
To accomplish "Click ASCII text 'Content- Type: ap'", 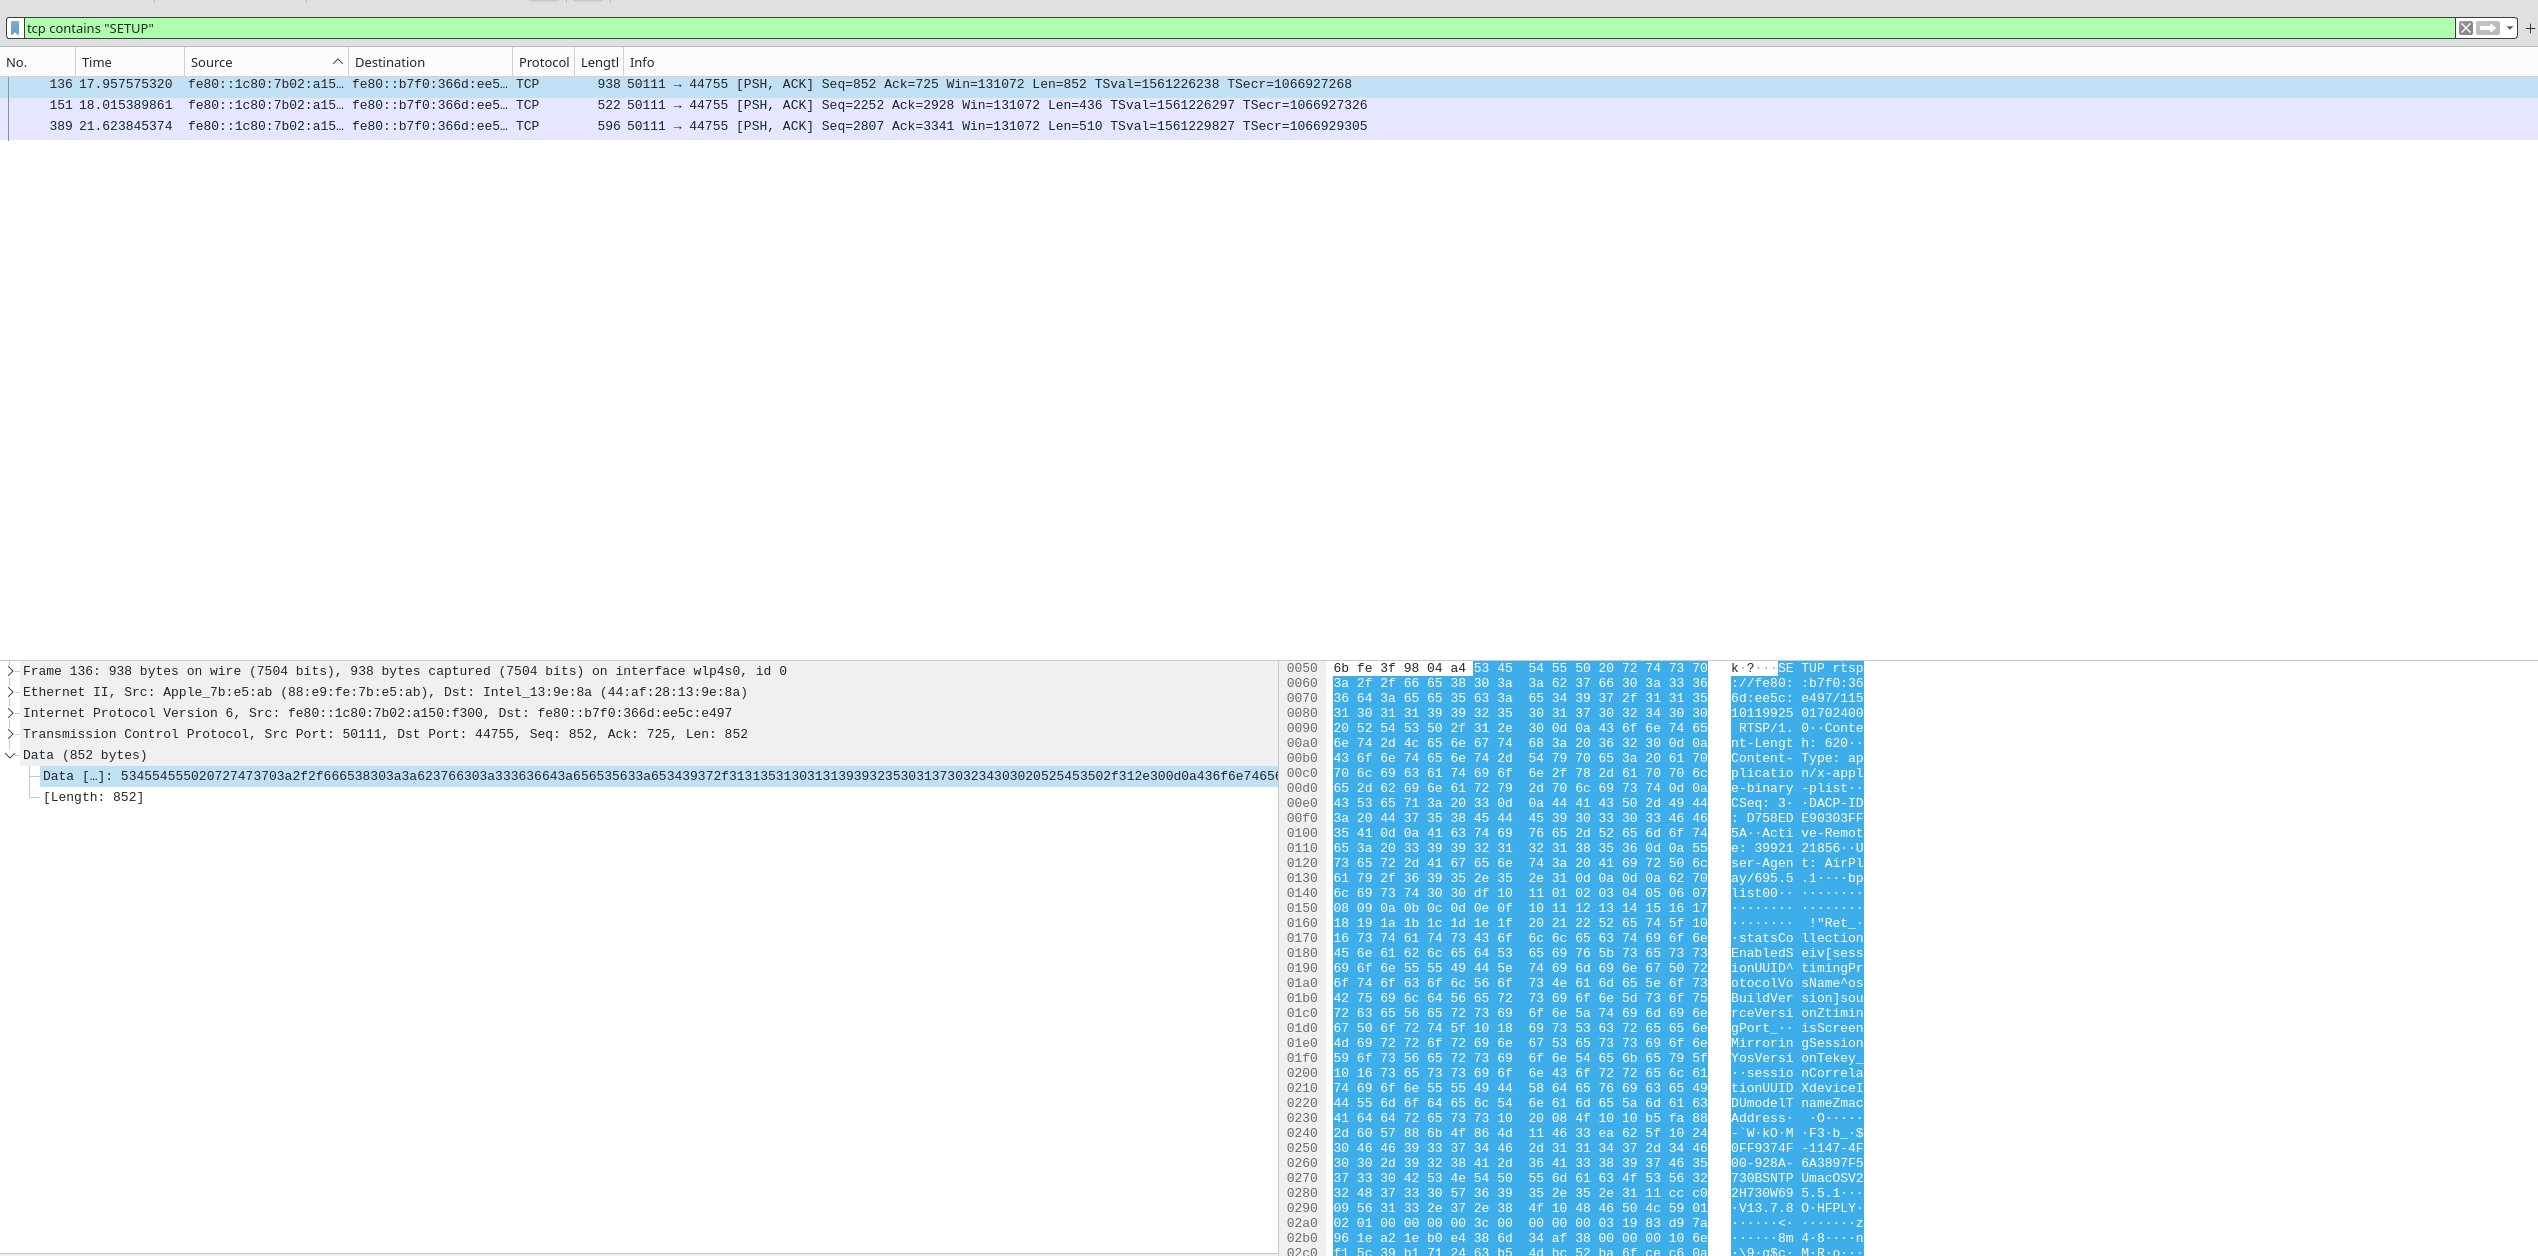I will pos(1797,758).
